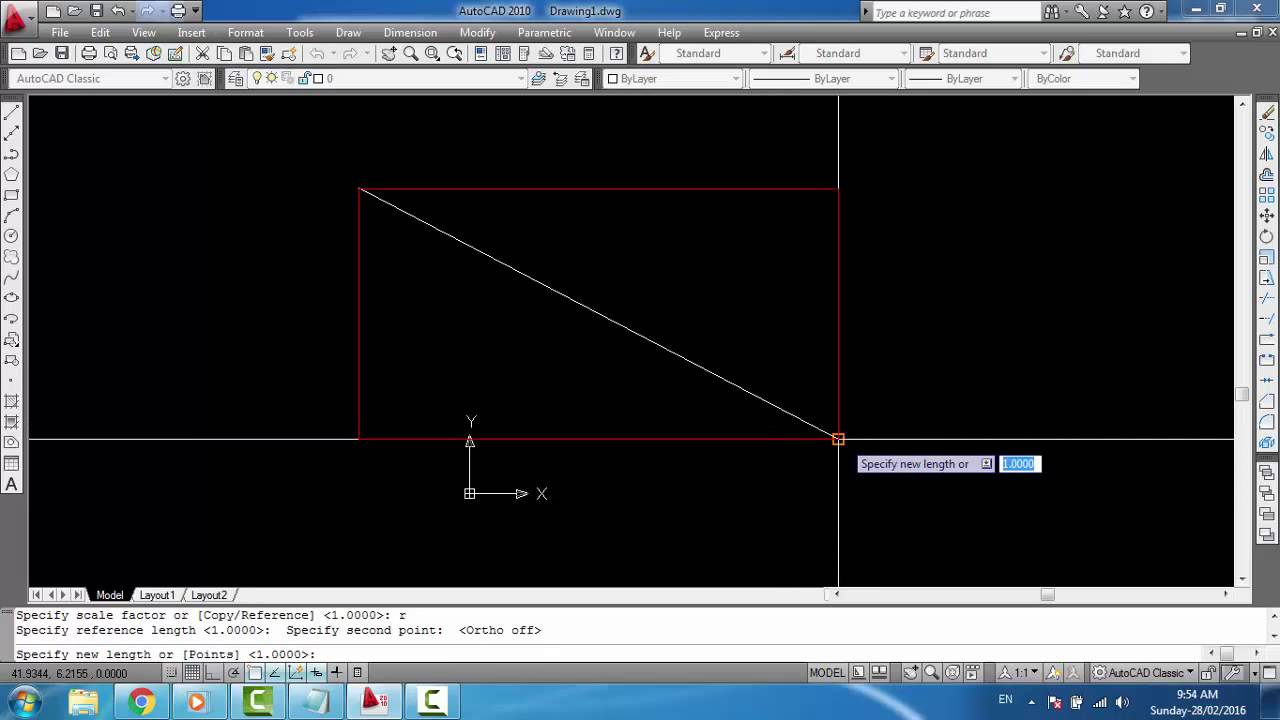Select the Circle tool
This screenshot has height=720, width=1280.
(x=12, y=237)
